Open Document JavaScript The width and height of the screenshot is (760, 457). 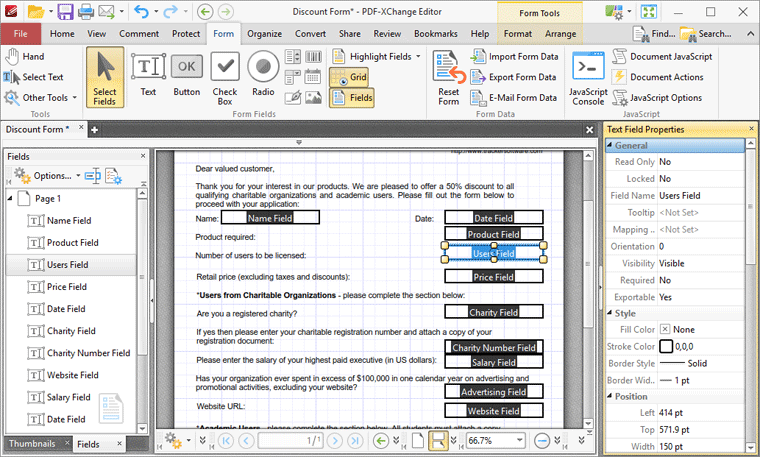[x=662, y=57]
